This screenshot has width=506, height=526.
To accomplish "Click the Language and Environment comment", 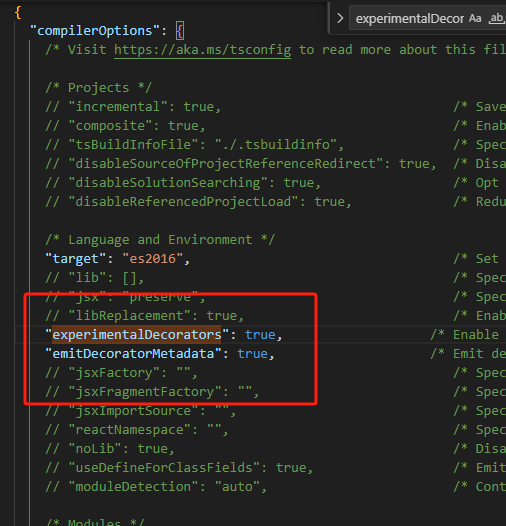I will pos(160,240).
